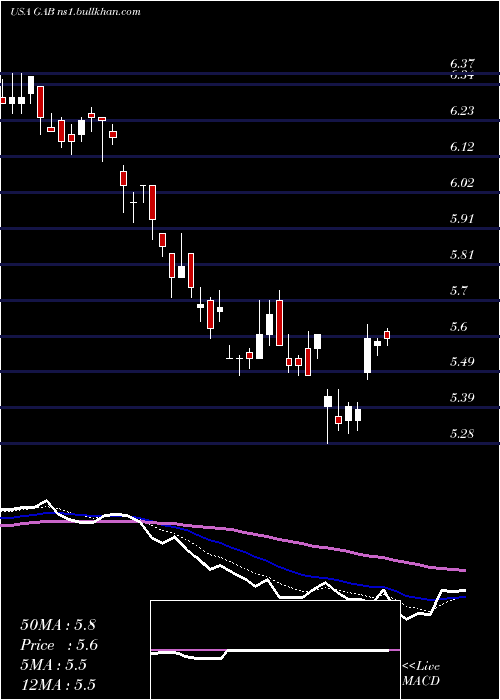Click the last red candlestick near 5.6

387,335
